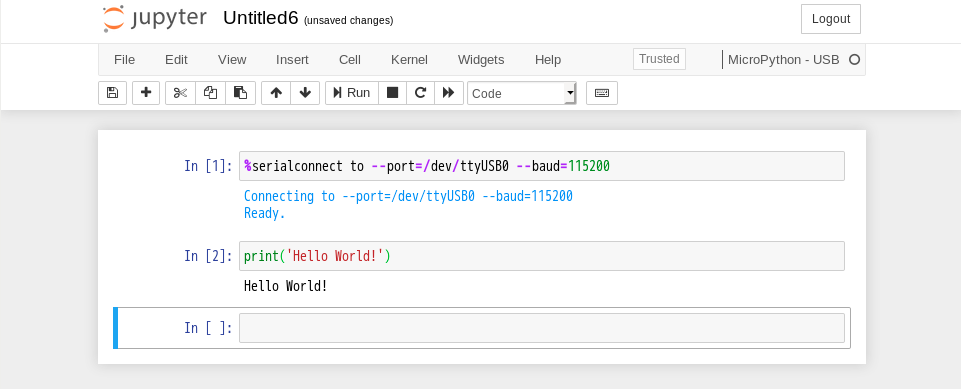Cut selected cell with scissors icon

point(180,93)
